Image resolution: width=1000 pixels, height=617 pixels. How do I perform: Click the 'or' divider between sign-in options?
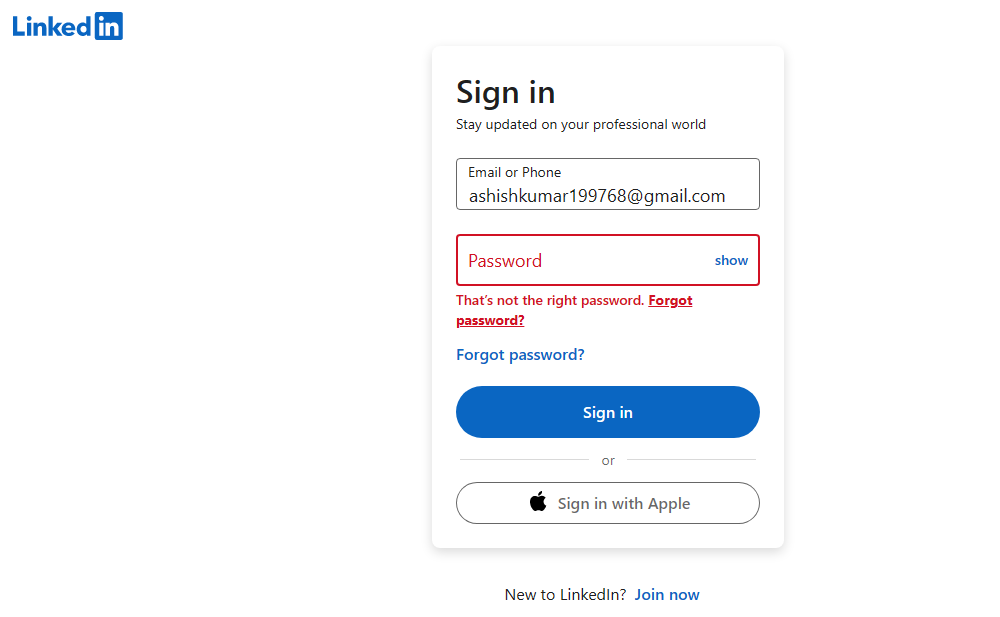click(x=607, y=460)
